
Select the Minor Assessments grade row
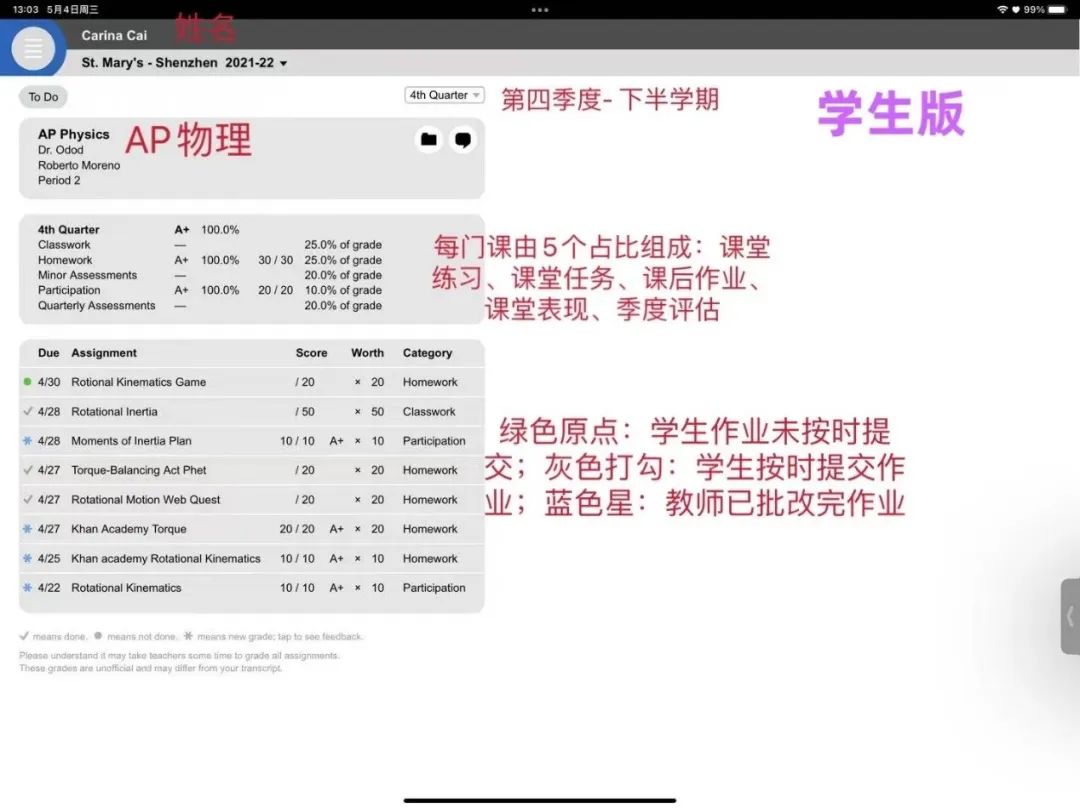[x=209, y=275]
